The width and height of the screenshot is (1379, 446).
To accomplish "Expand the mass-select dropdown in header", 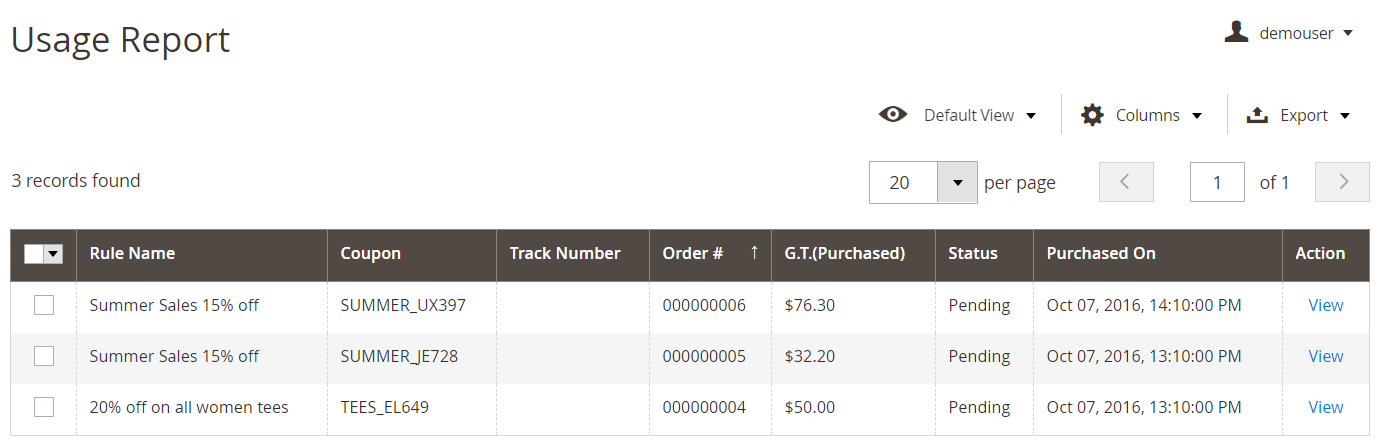I will [x=54, y=255].
